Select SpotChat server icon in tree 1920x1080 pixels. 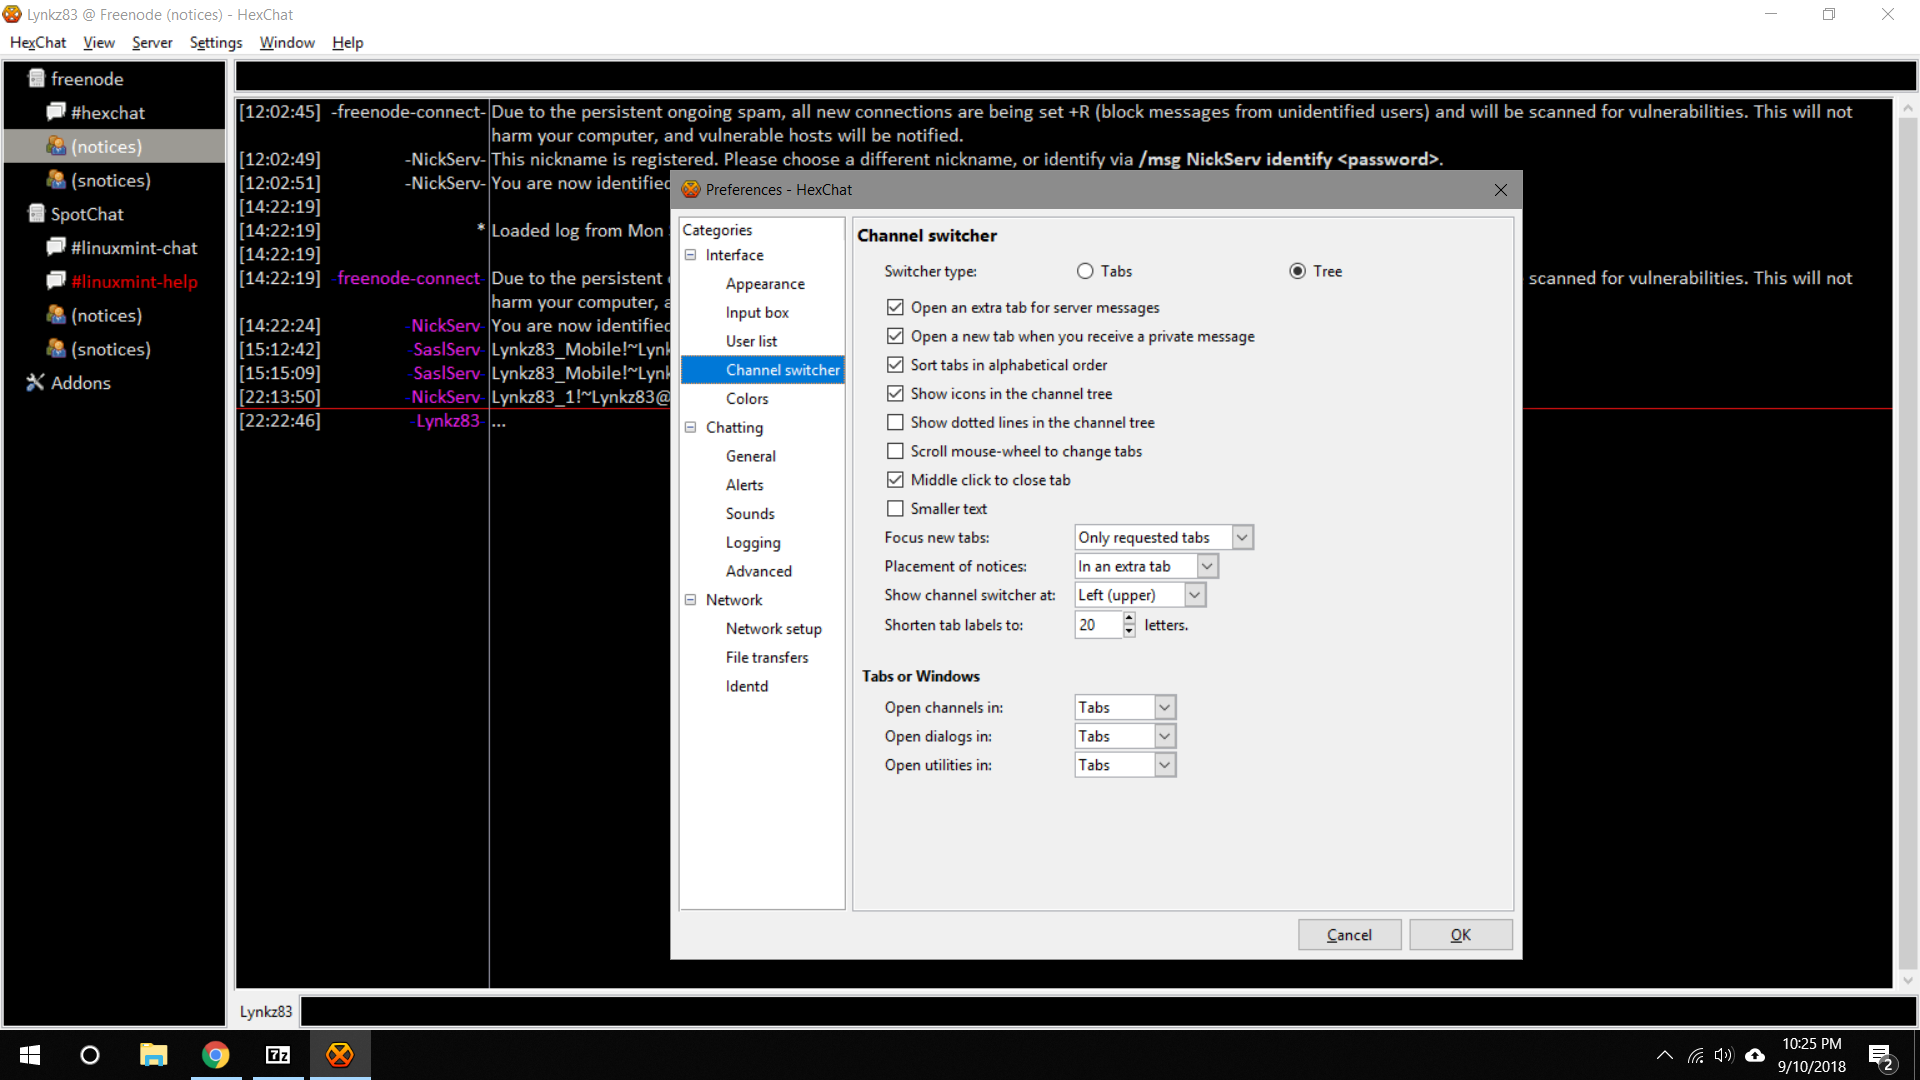click(x=37, y=213)
